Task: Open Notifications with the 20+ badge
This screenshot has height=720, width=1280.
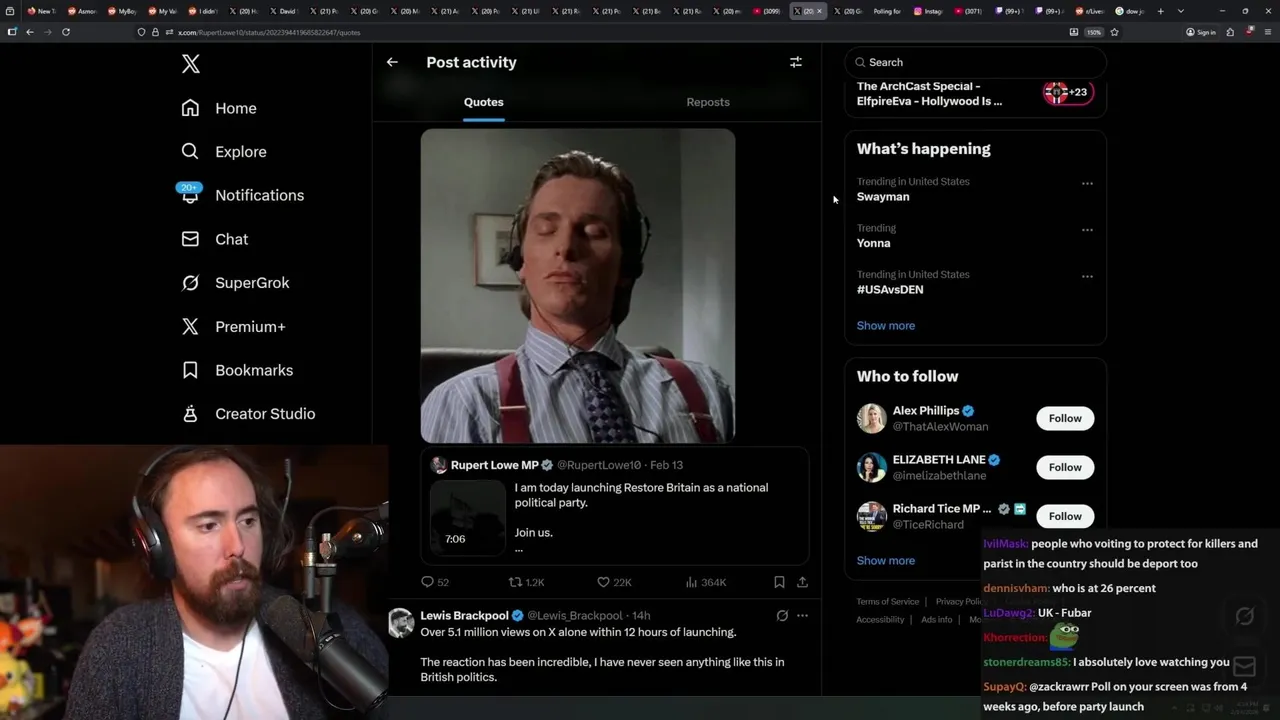Action: point(242,195)
